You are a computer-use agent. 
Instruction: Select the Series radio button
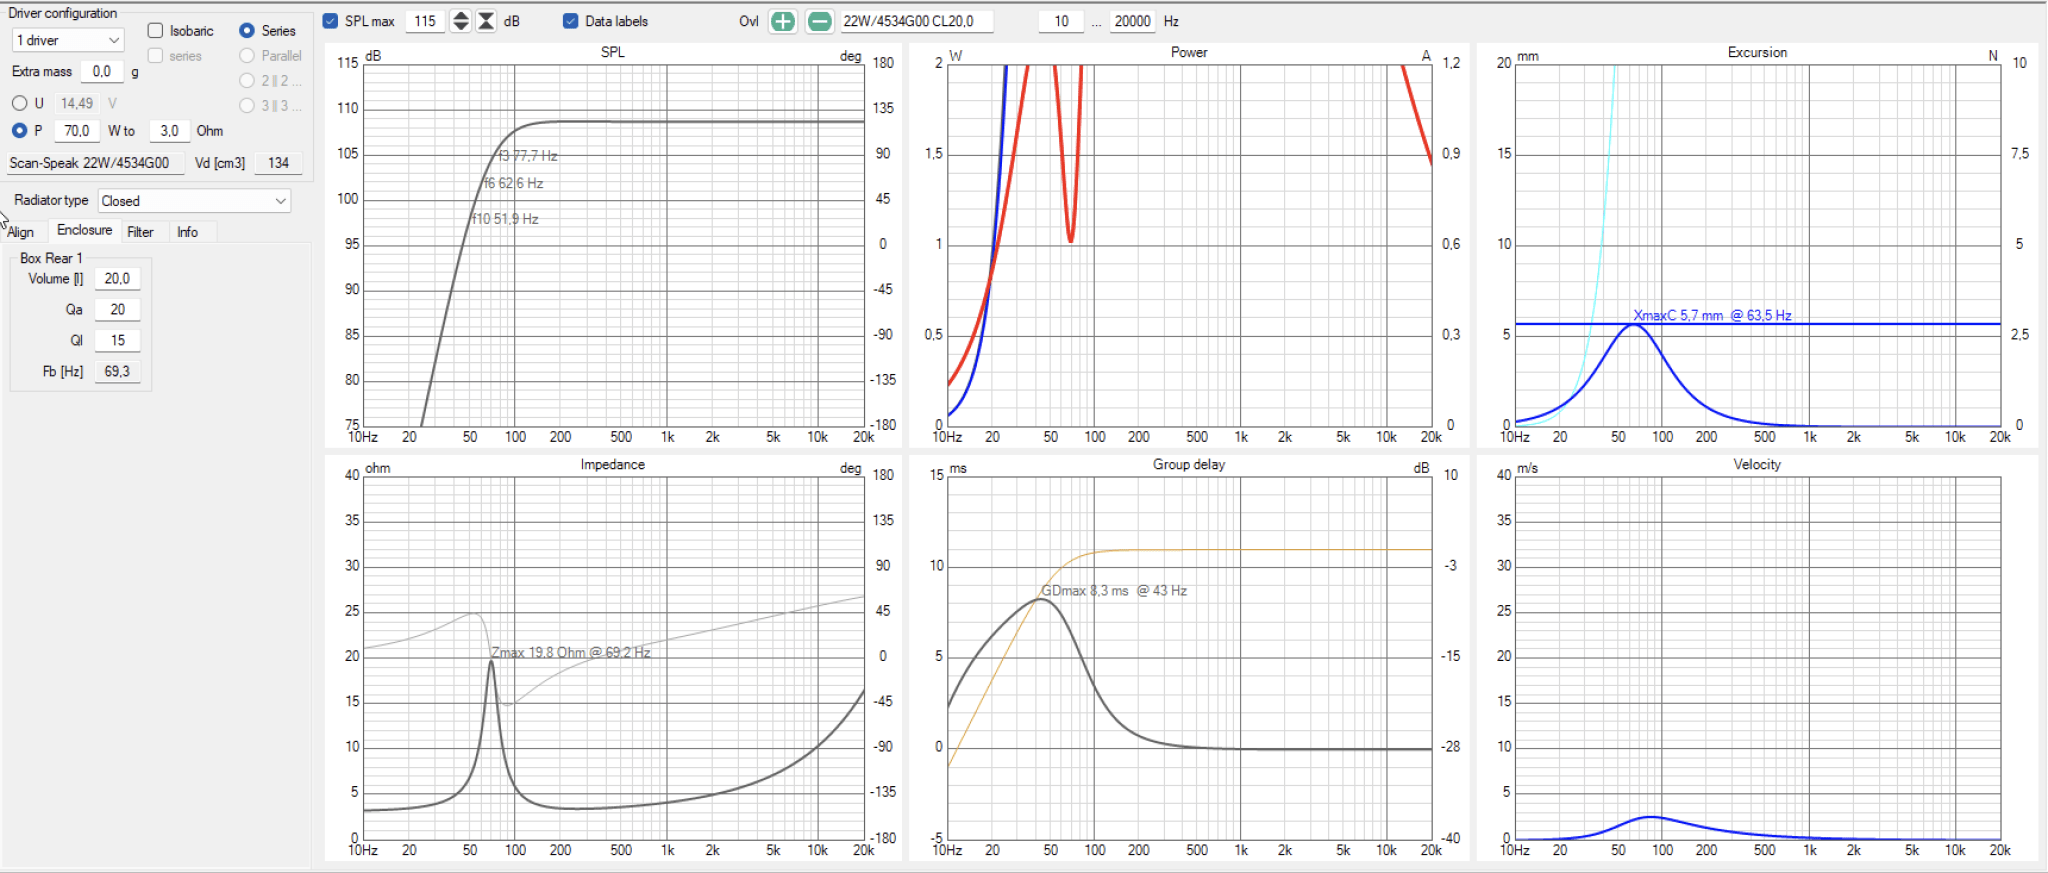247,31
